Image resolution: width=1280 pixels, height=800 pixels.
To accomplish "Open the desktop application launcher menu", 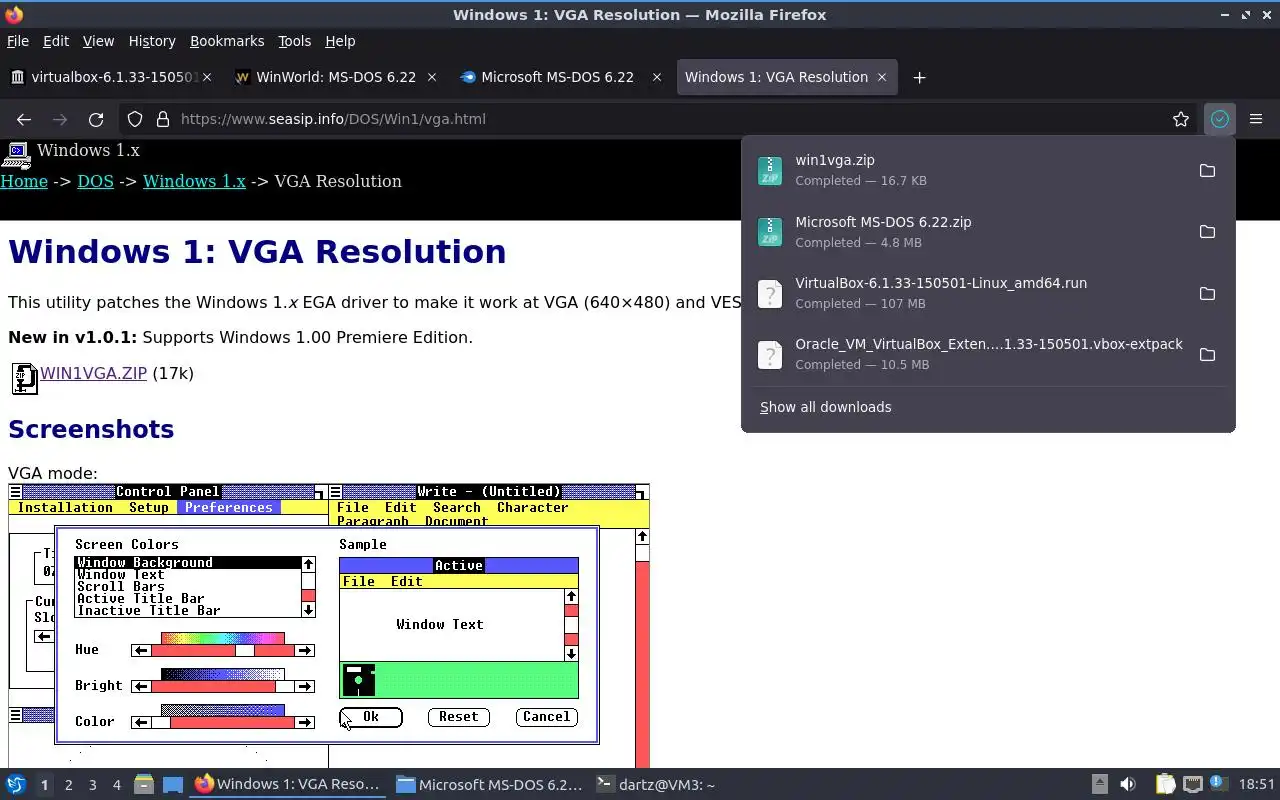I will (x=15, y=784).
